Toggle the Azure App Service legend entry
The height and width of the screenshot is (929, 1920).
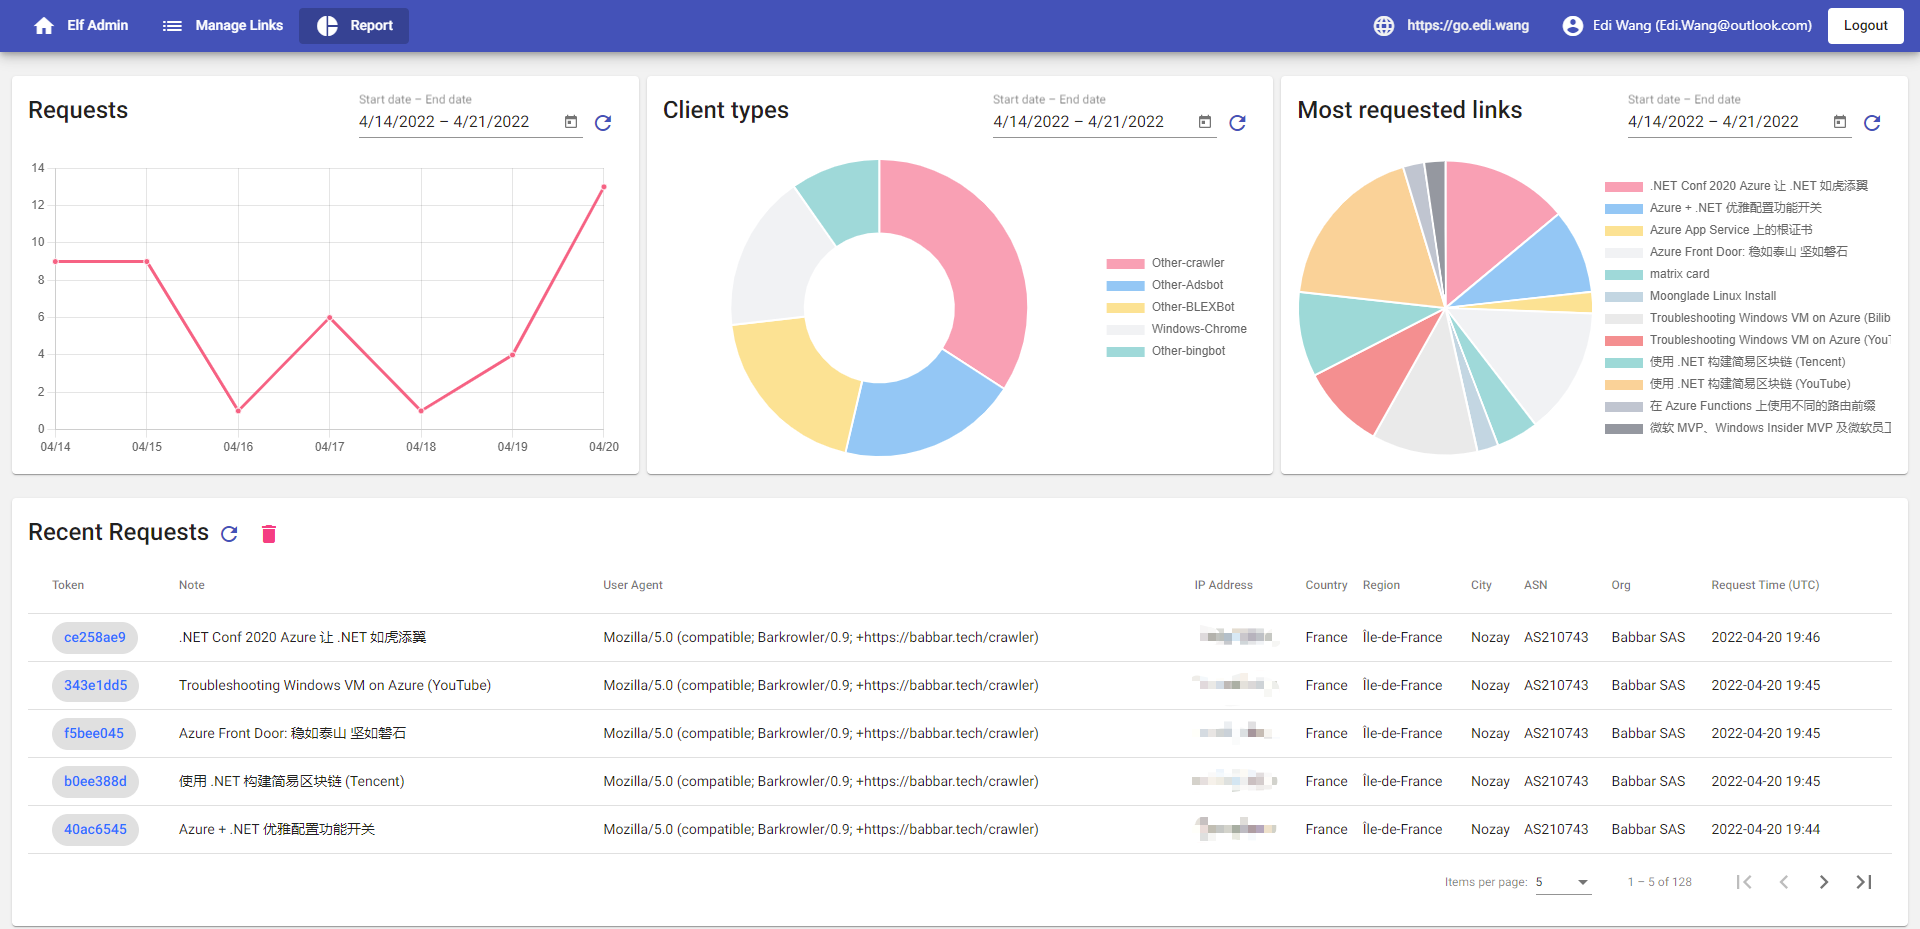1709,230
